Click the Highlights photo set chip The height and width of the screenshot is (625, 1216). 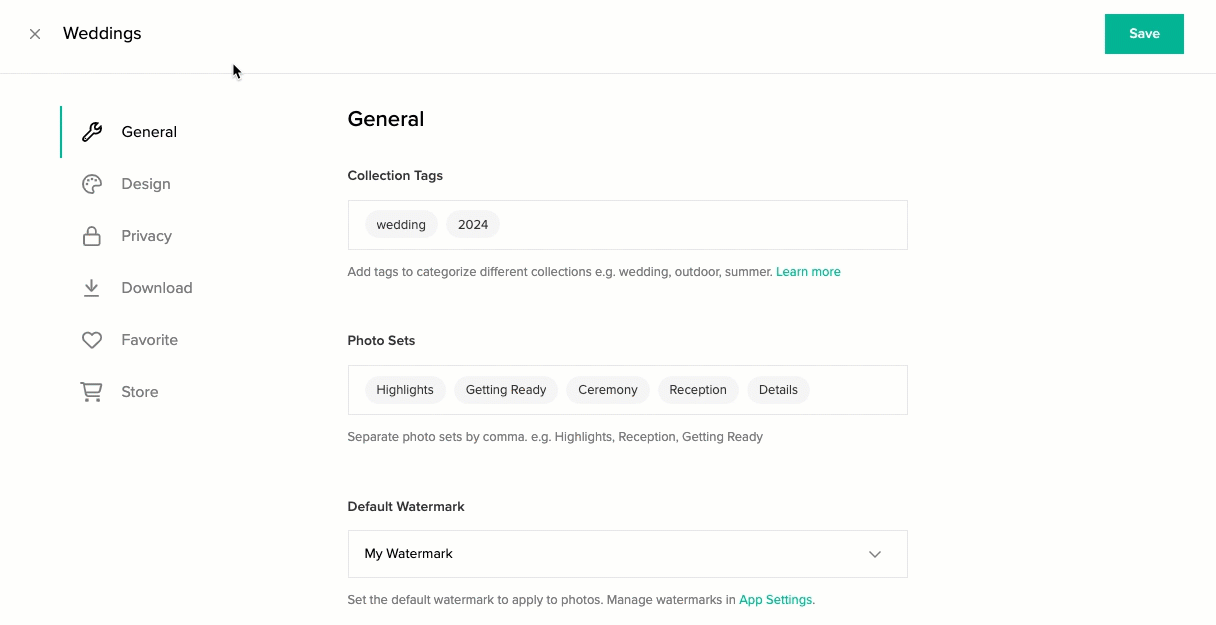pos(405,390)
